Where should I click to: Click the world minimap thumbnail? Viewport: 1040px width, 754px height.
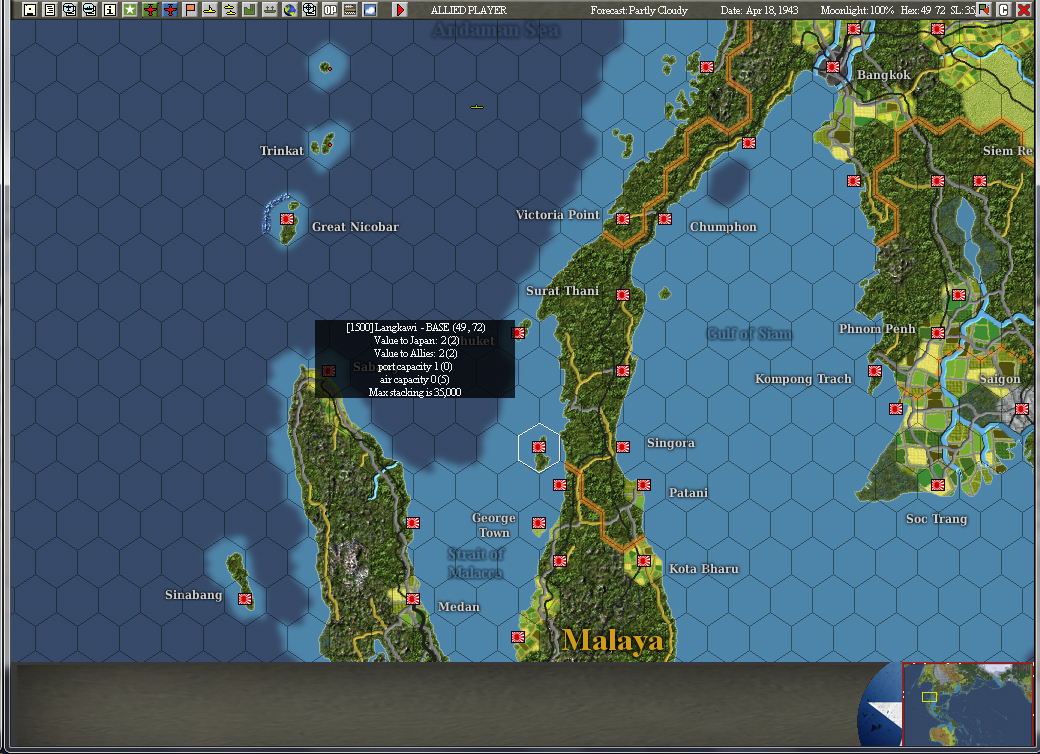(x=968, y=704)
